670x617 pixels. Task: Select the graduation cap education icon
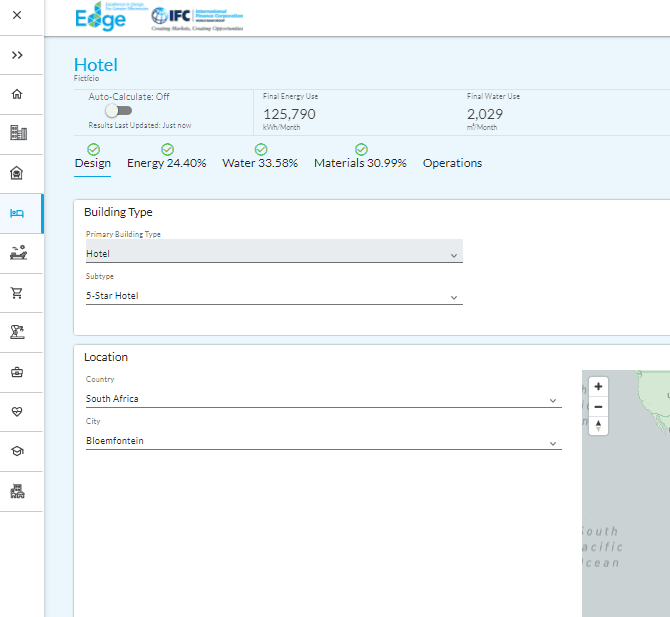17,452
